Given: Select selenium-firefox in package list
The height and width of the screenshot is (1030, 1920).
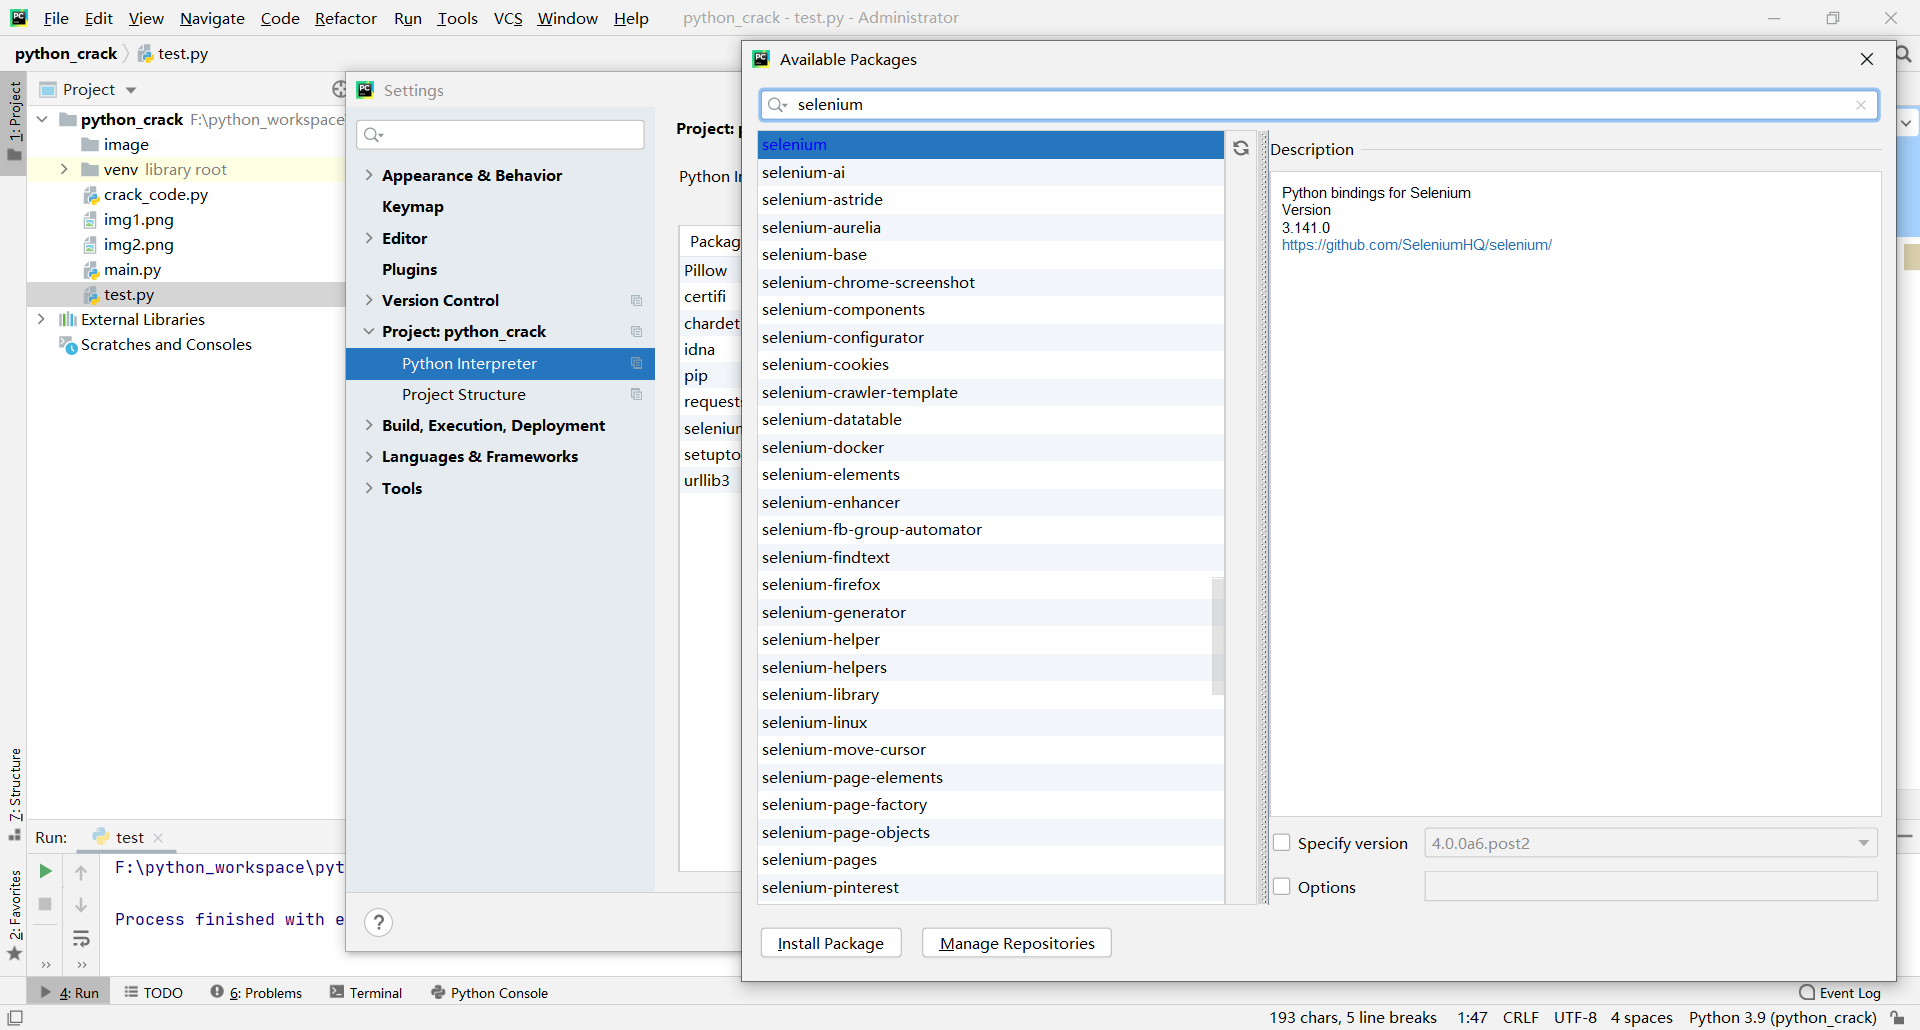Looking at the screenshot, I should click(x=990, y=585).
